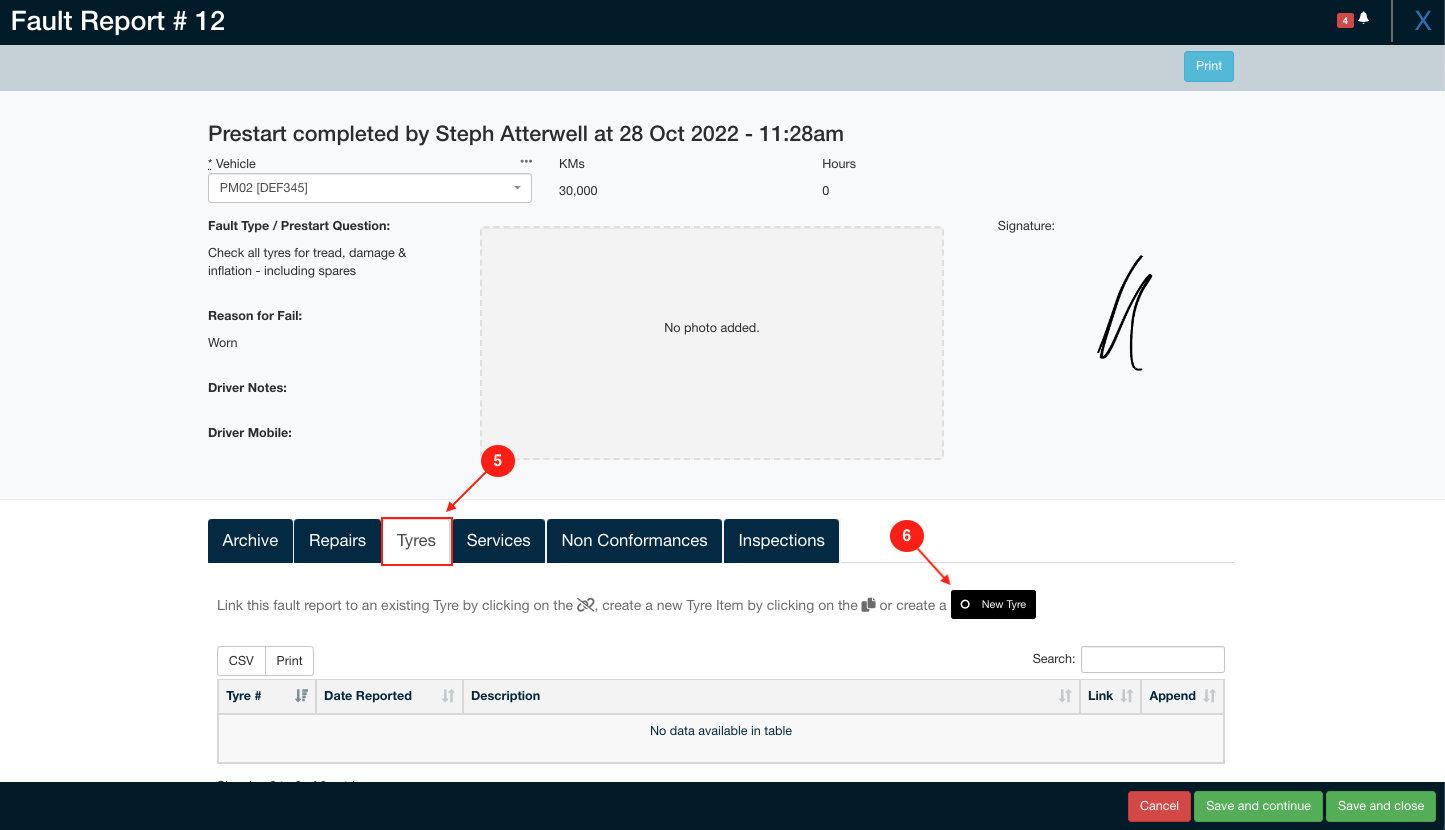Select the Services tab
The width and height of the screenshot is (1445, 830).
(498, 540)
